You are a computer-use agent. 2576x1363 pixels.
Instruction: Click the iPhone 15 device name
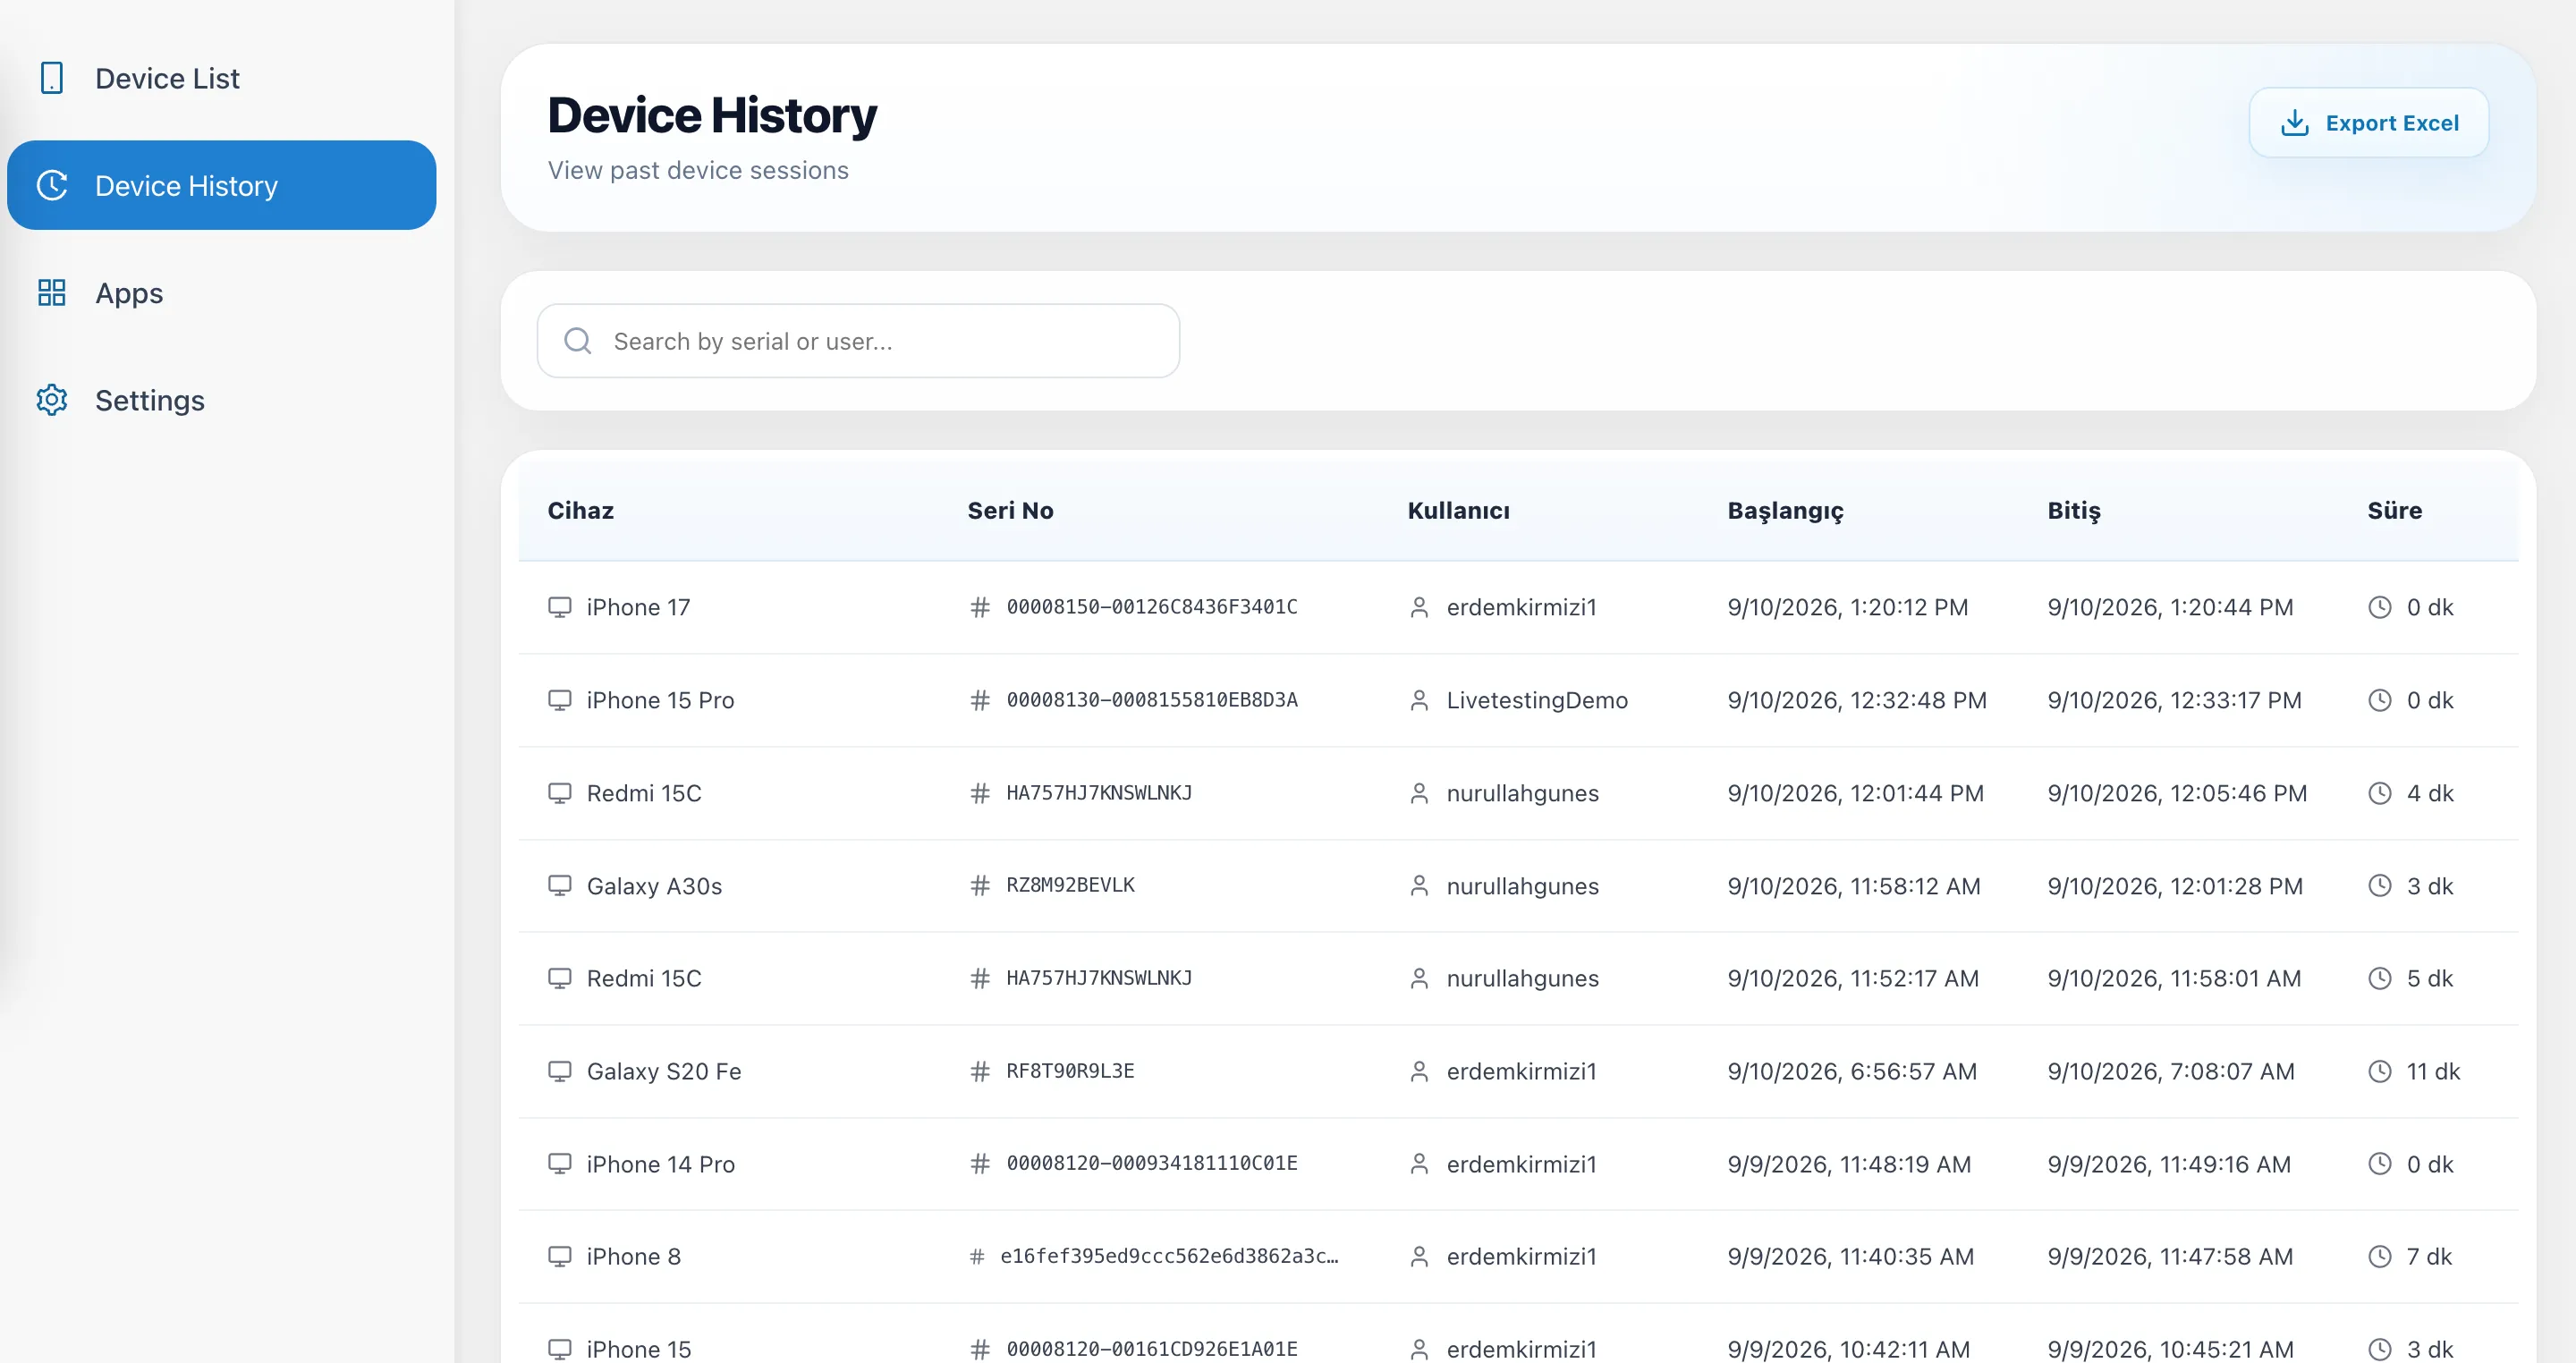coord(638,1349)
